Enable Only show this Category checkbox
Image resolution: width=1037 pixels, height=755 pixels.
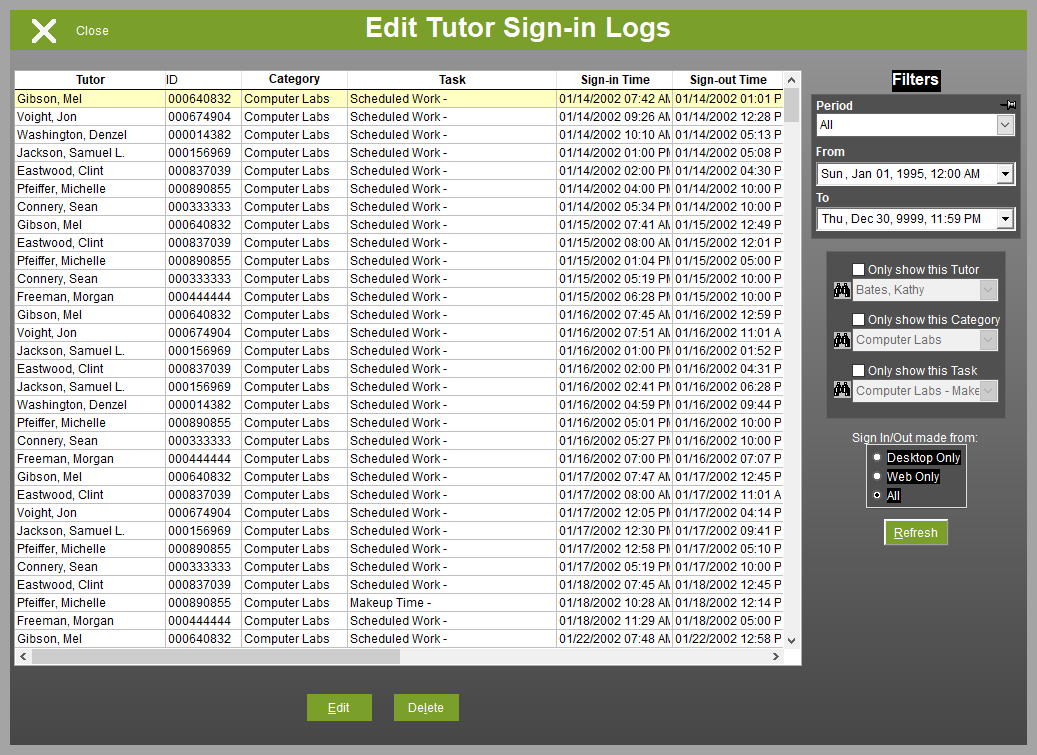point(858,319)
